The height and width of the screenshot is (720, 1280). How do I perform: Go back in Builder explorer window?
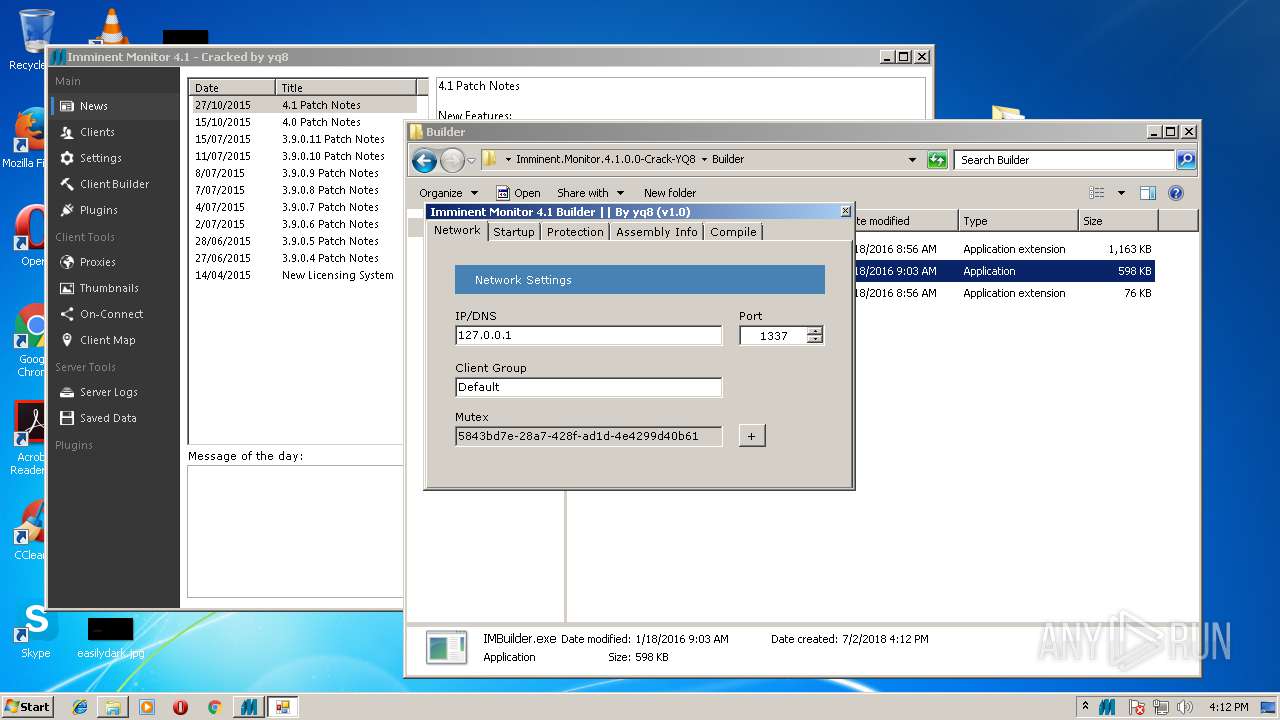click(424, 160)
